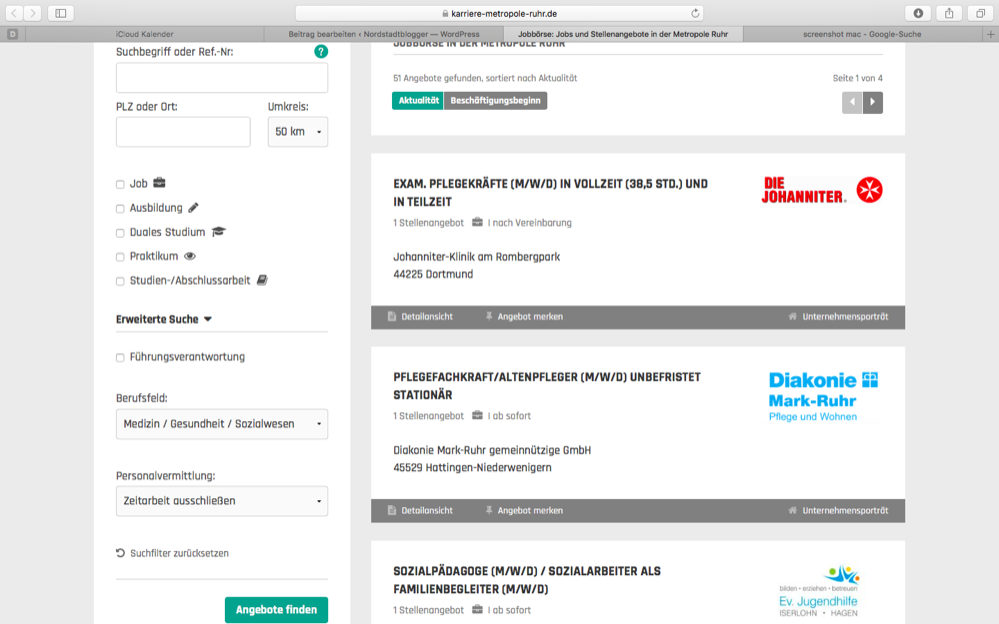Switch to the iCloud Kalender tab
Screen dimensions: 999x624
(145, 34)
